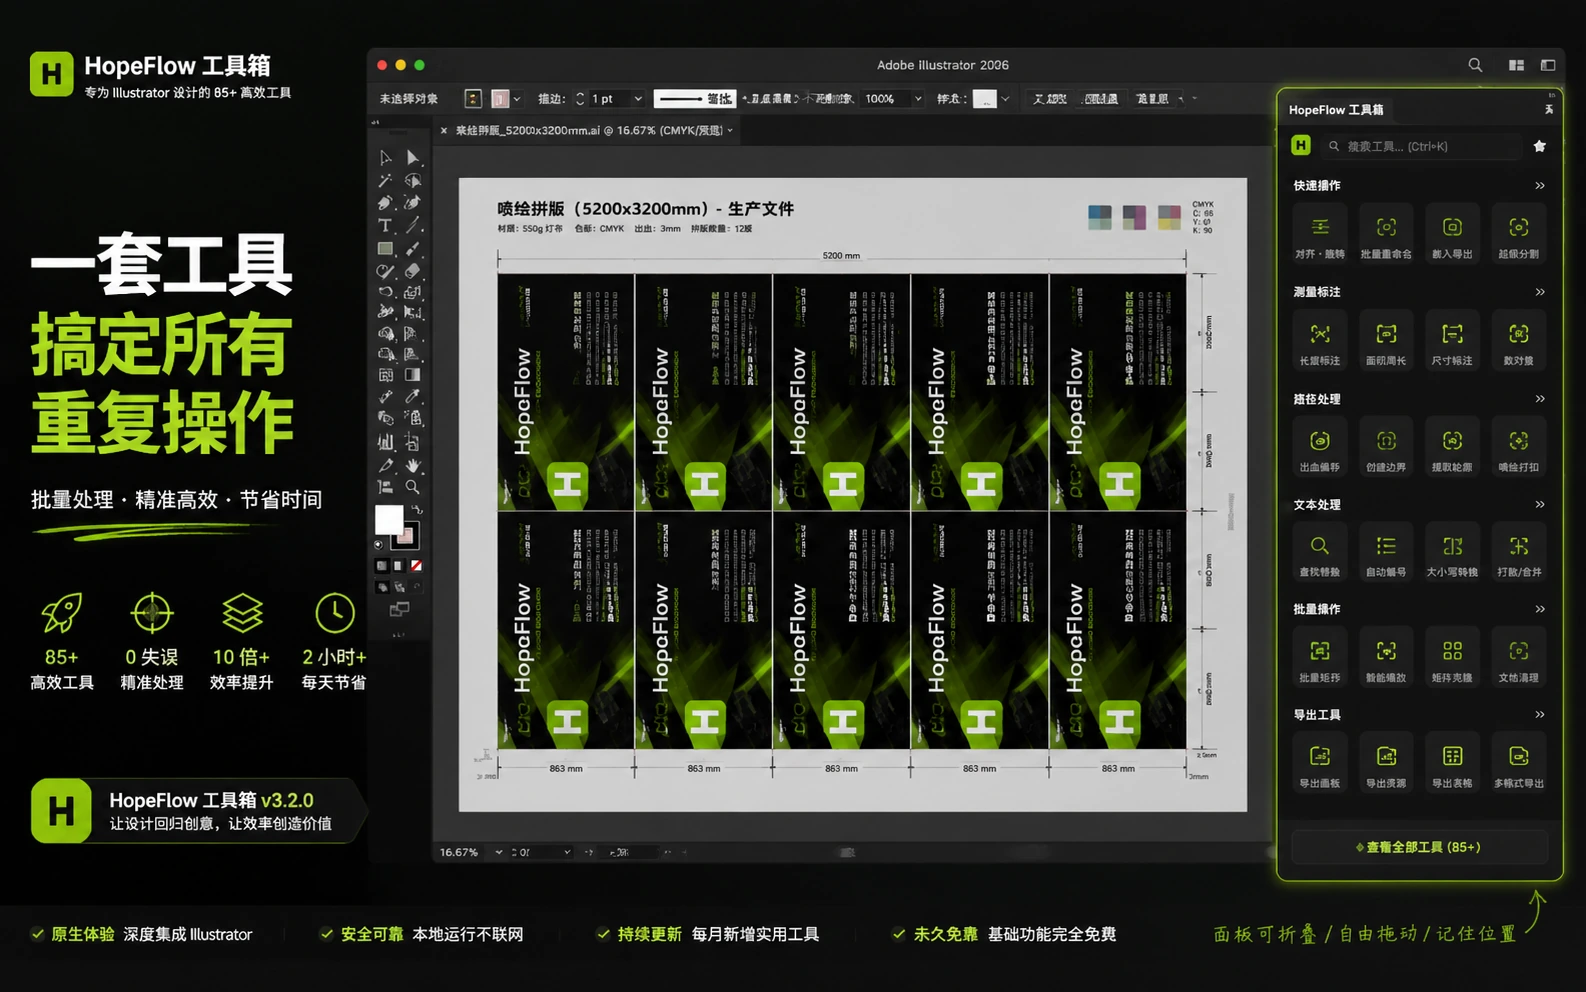This screenshot has width=1586, height=992.
Task: Click the HopeFlow search tools field
Action: pyautogui.click(x=1420, y=146)
